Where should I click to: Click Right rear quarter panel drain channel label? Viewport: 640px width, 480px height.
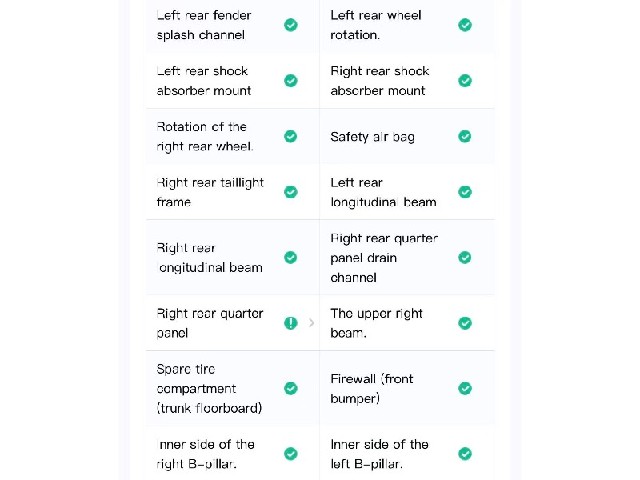point(384,258)
